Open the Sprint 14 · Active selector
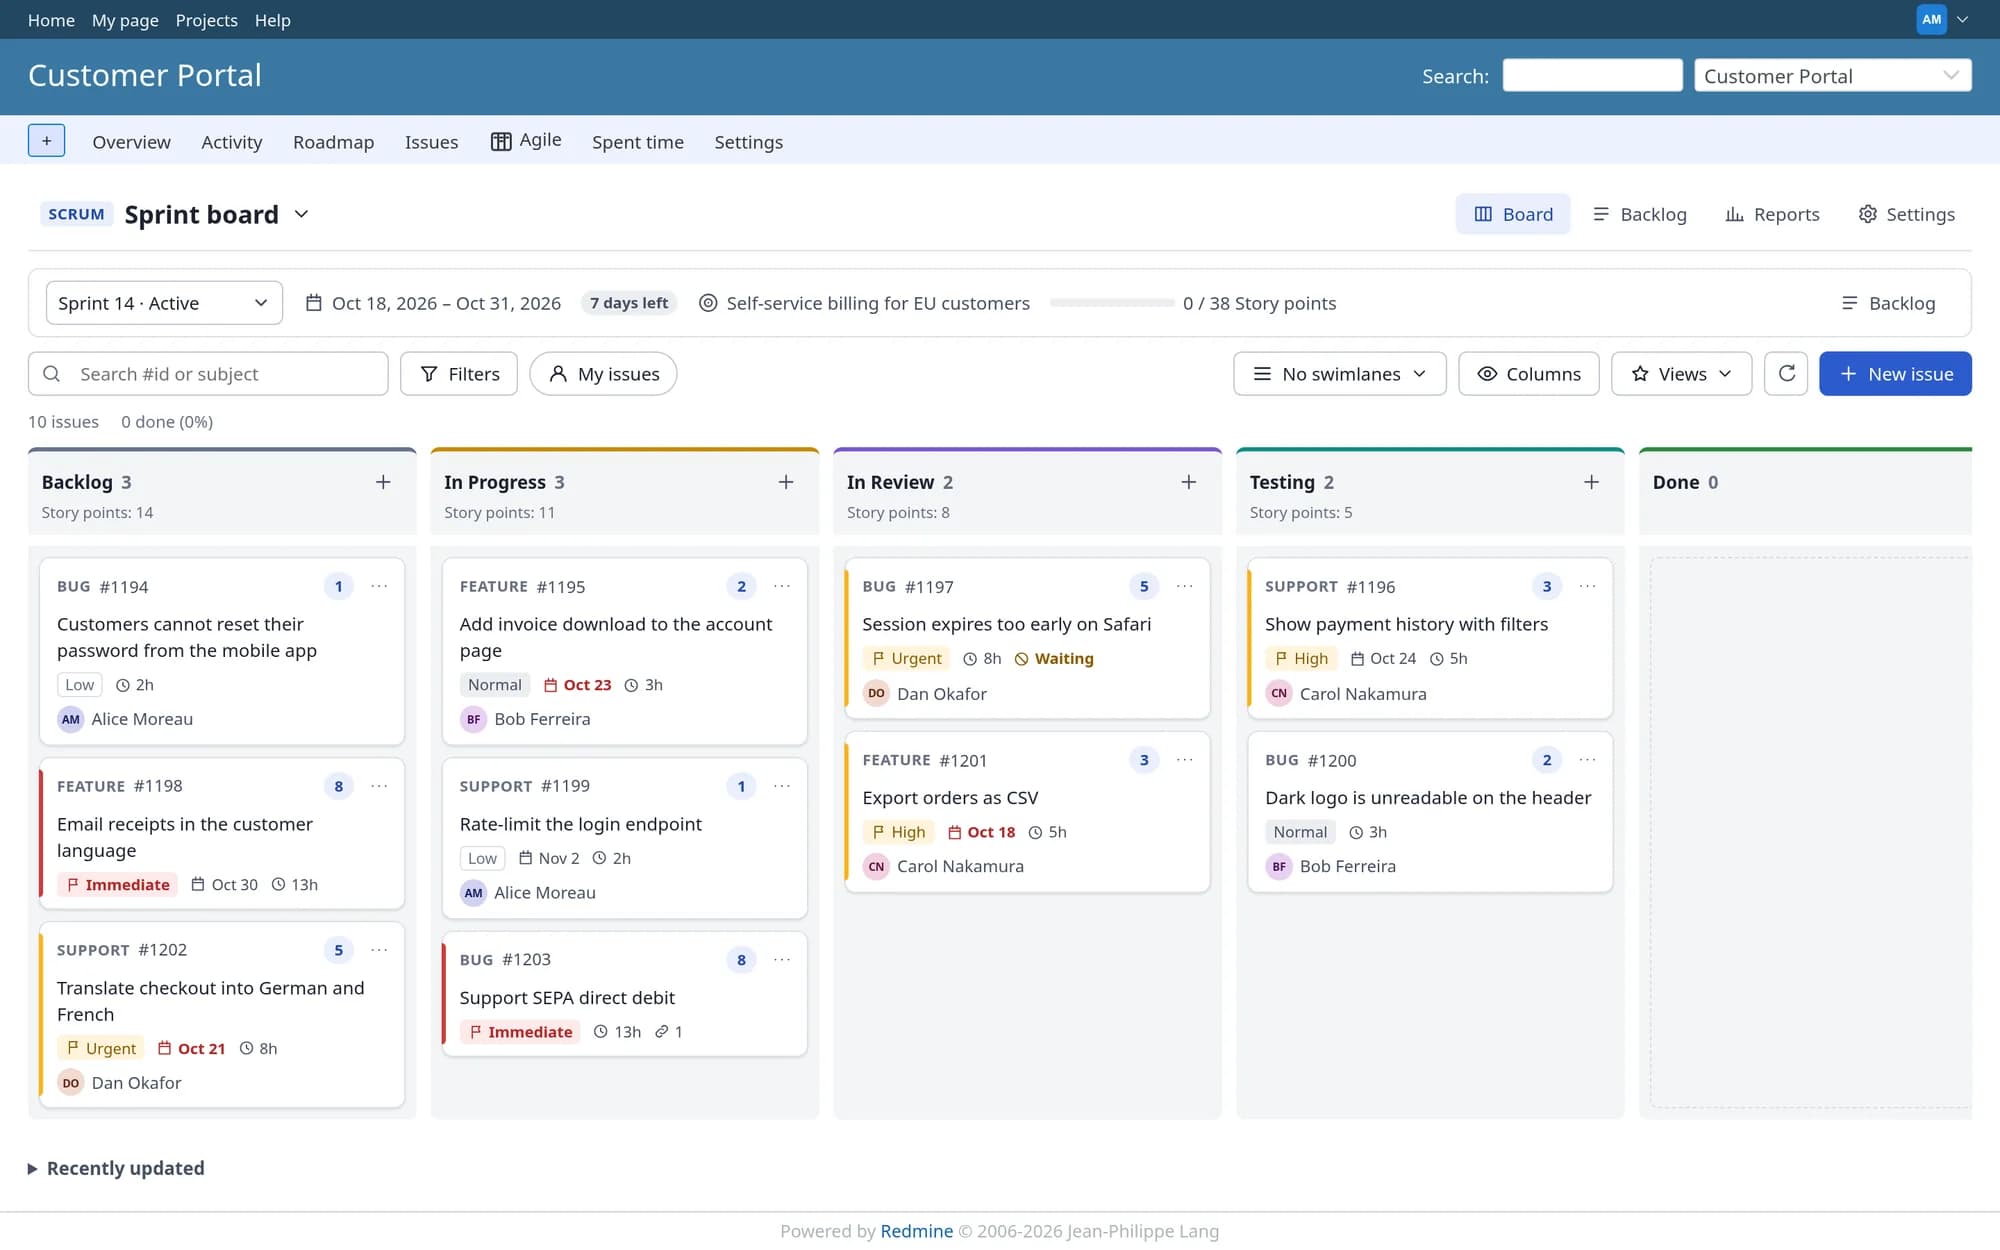Screen dimensions: 2000x1250 coord(164,303)
